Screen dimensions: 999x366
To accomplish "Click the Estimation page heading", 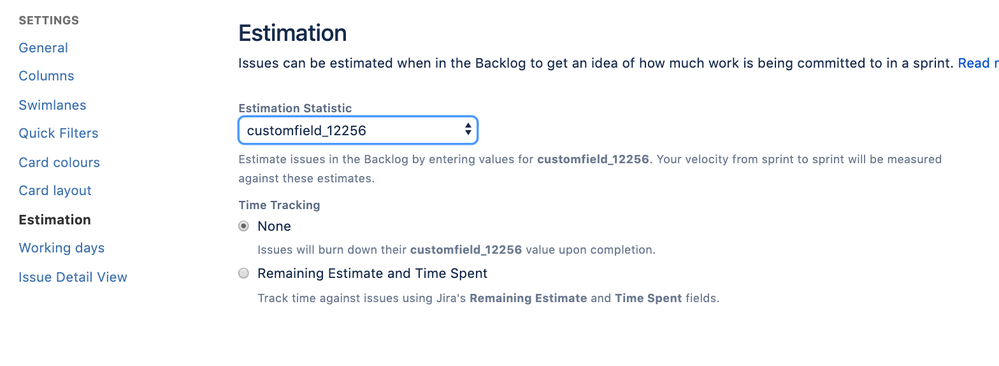I will (292, 33).
